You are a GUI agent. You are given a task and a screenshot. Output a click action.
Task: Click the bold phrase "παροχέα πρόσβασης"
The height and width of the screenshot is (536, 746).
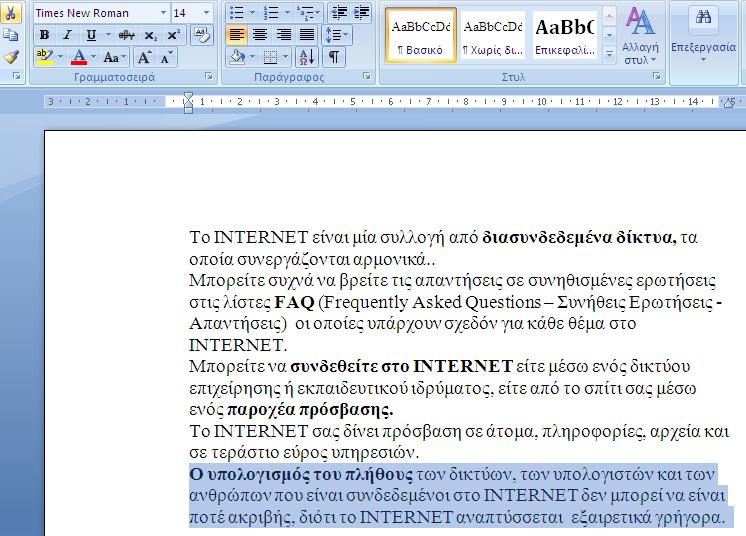pos(310,409)
